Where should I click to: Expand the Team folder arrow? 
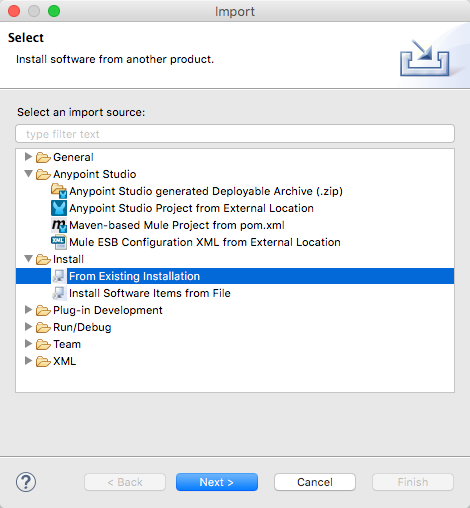tap(28, 344)
